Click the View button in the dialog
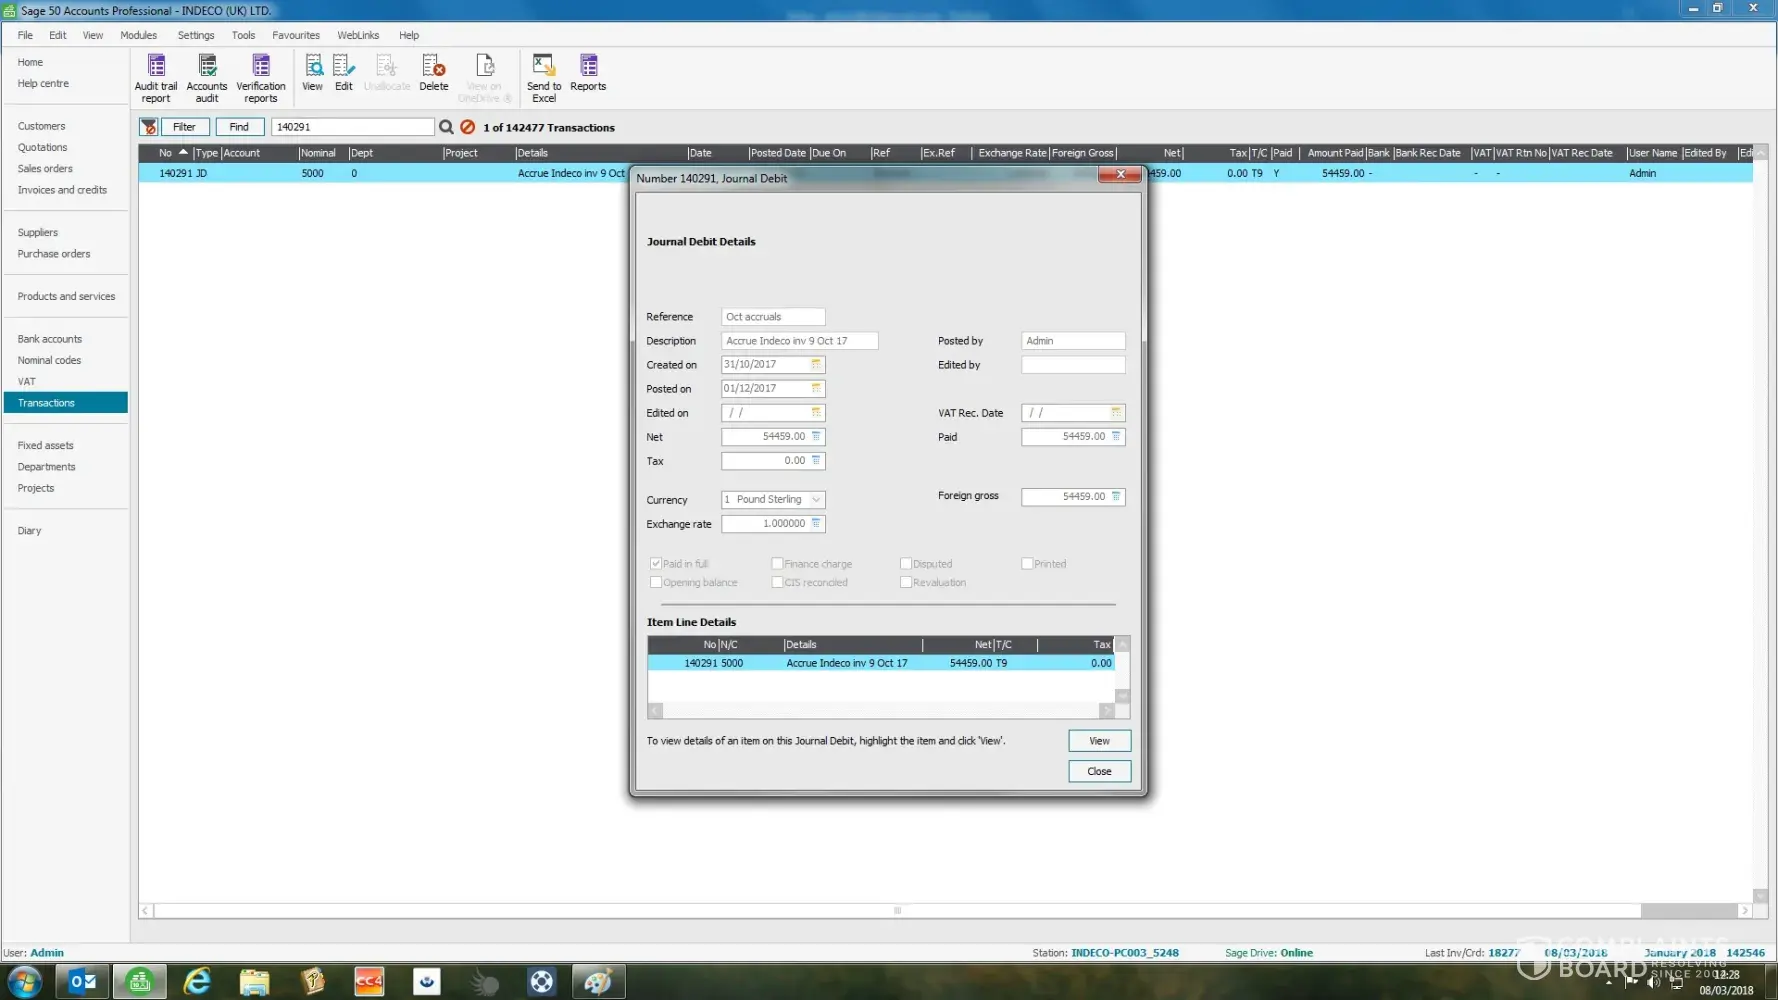The width and height of the screenshot is (1778, 1000). [x=1099, y=741]
